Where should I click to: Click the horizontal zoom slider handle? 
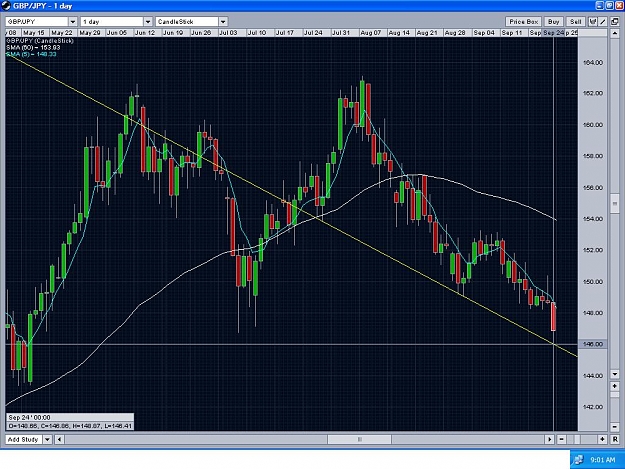click(x=577, y=440)
